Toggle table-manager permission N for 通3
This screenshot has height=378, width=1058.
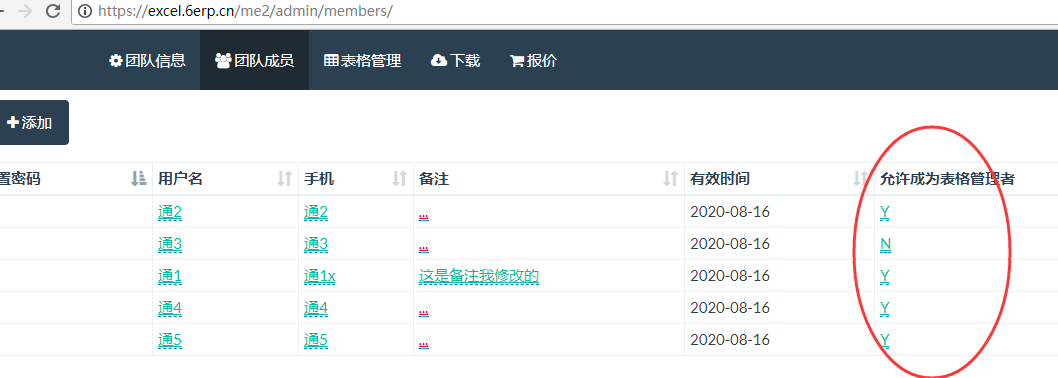tap(885, 244)
